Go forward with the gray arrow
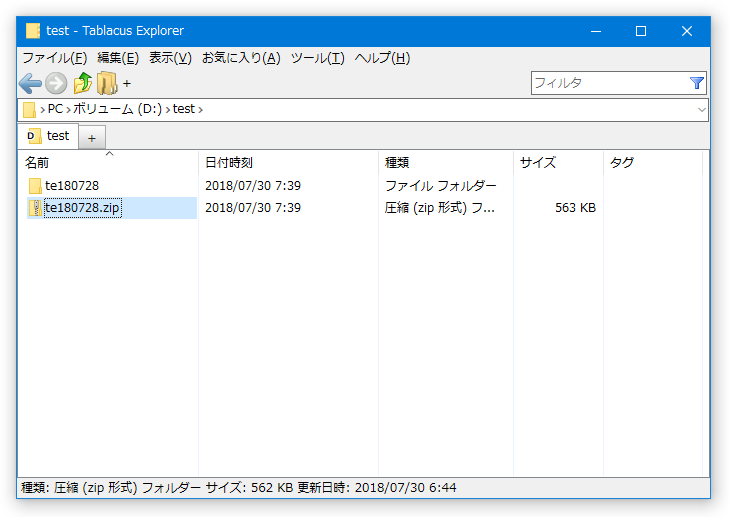 point(56,83)
